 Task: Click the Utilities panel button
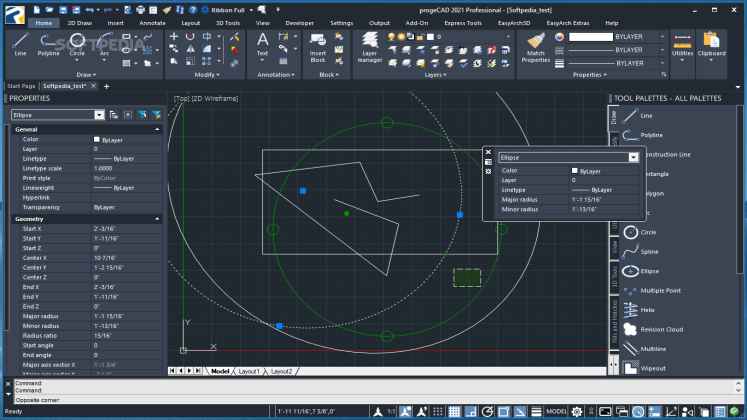tap(683, 46)
